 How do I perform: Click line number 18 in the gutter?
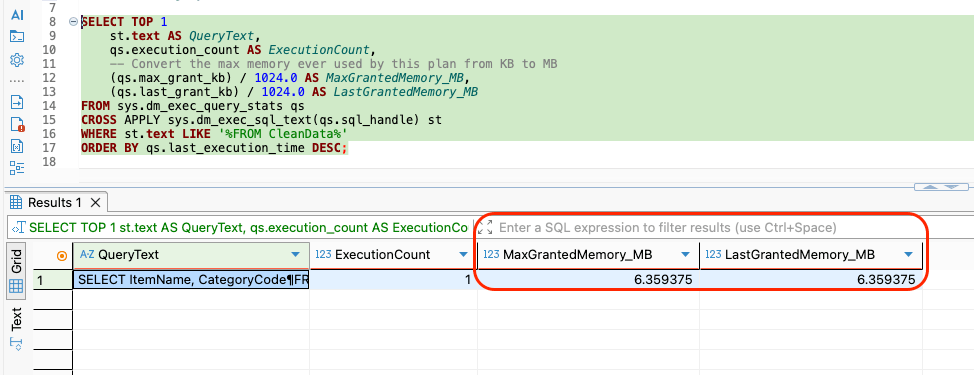49,162
